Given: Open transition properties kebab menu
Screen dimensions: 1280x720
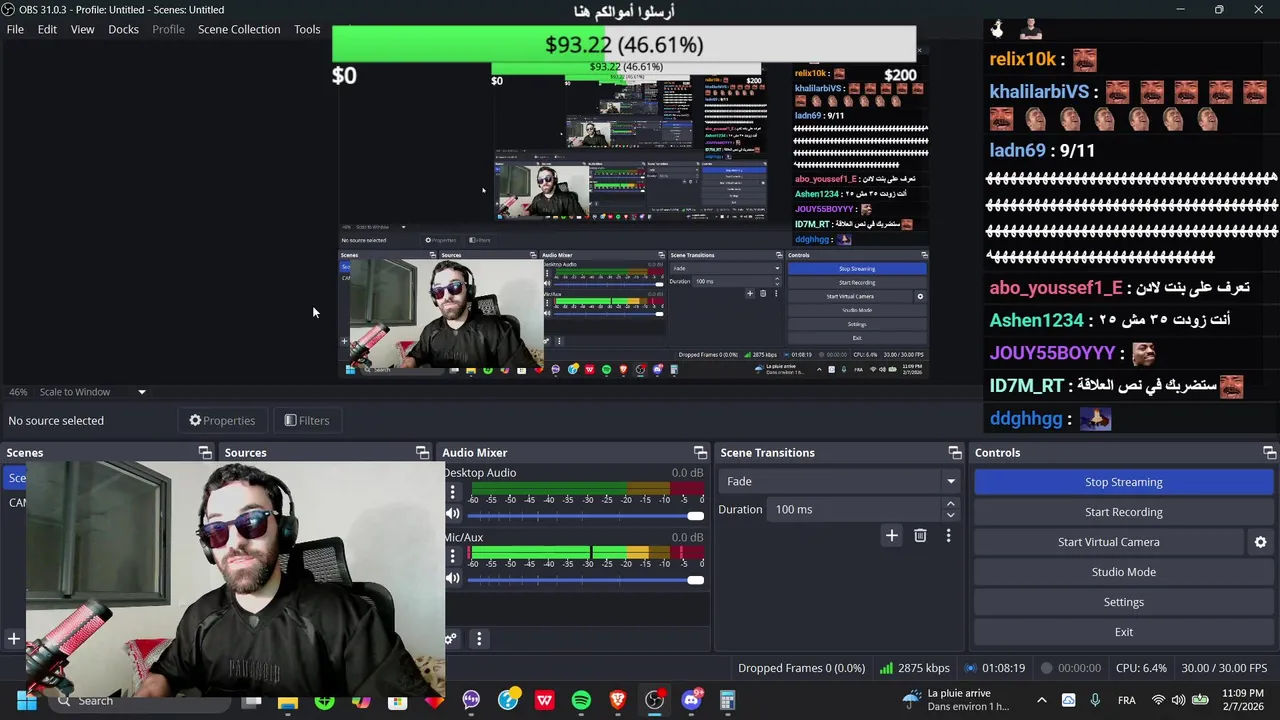Looking at the screenshot, I should click(x=948, y=536).
